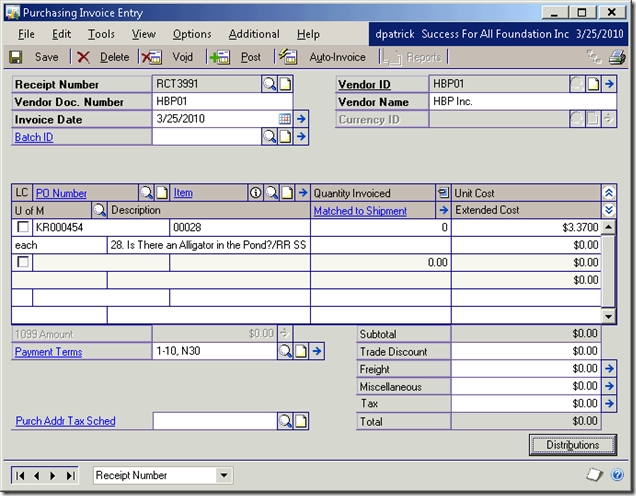
Task: Click the note icon beside Payment Terms
Action: tap(301, 351)
